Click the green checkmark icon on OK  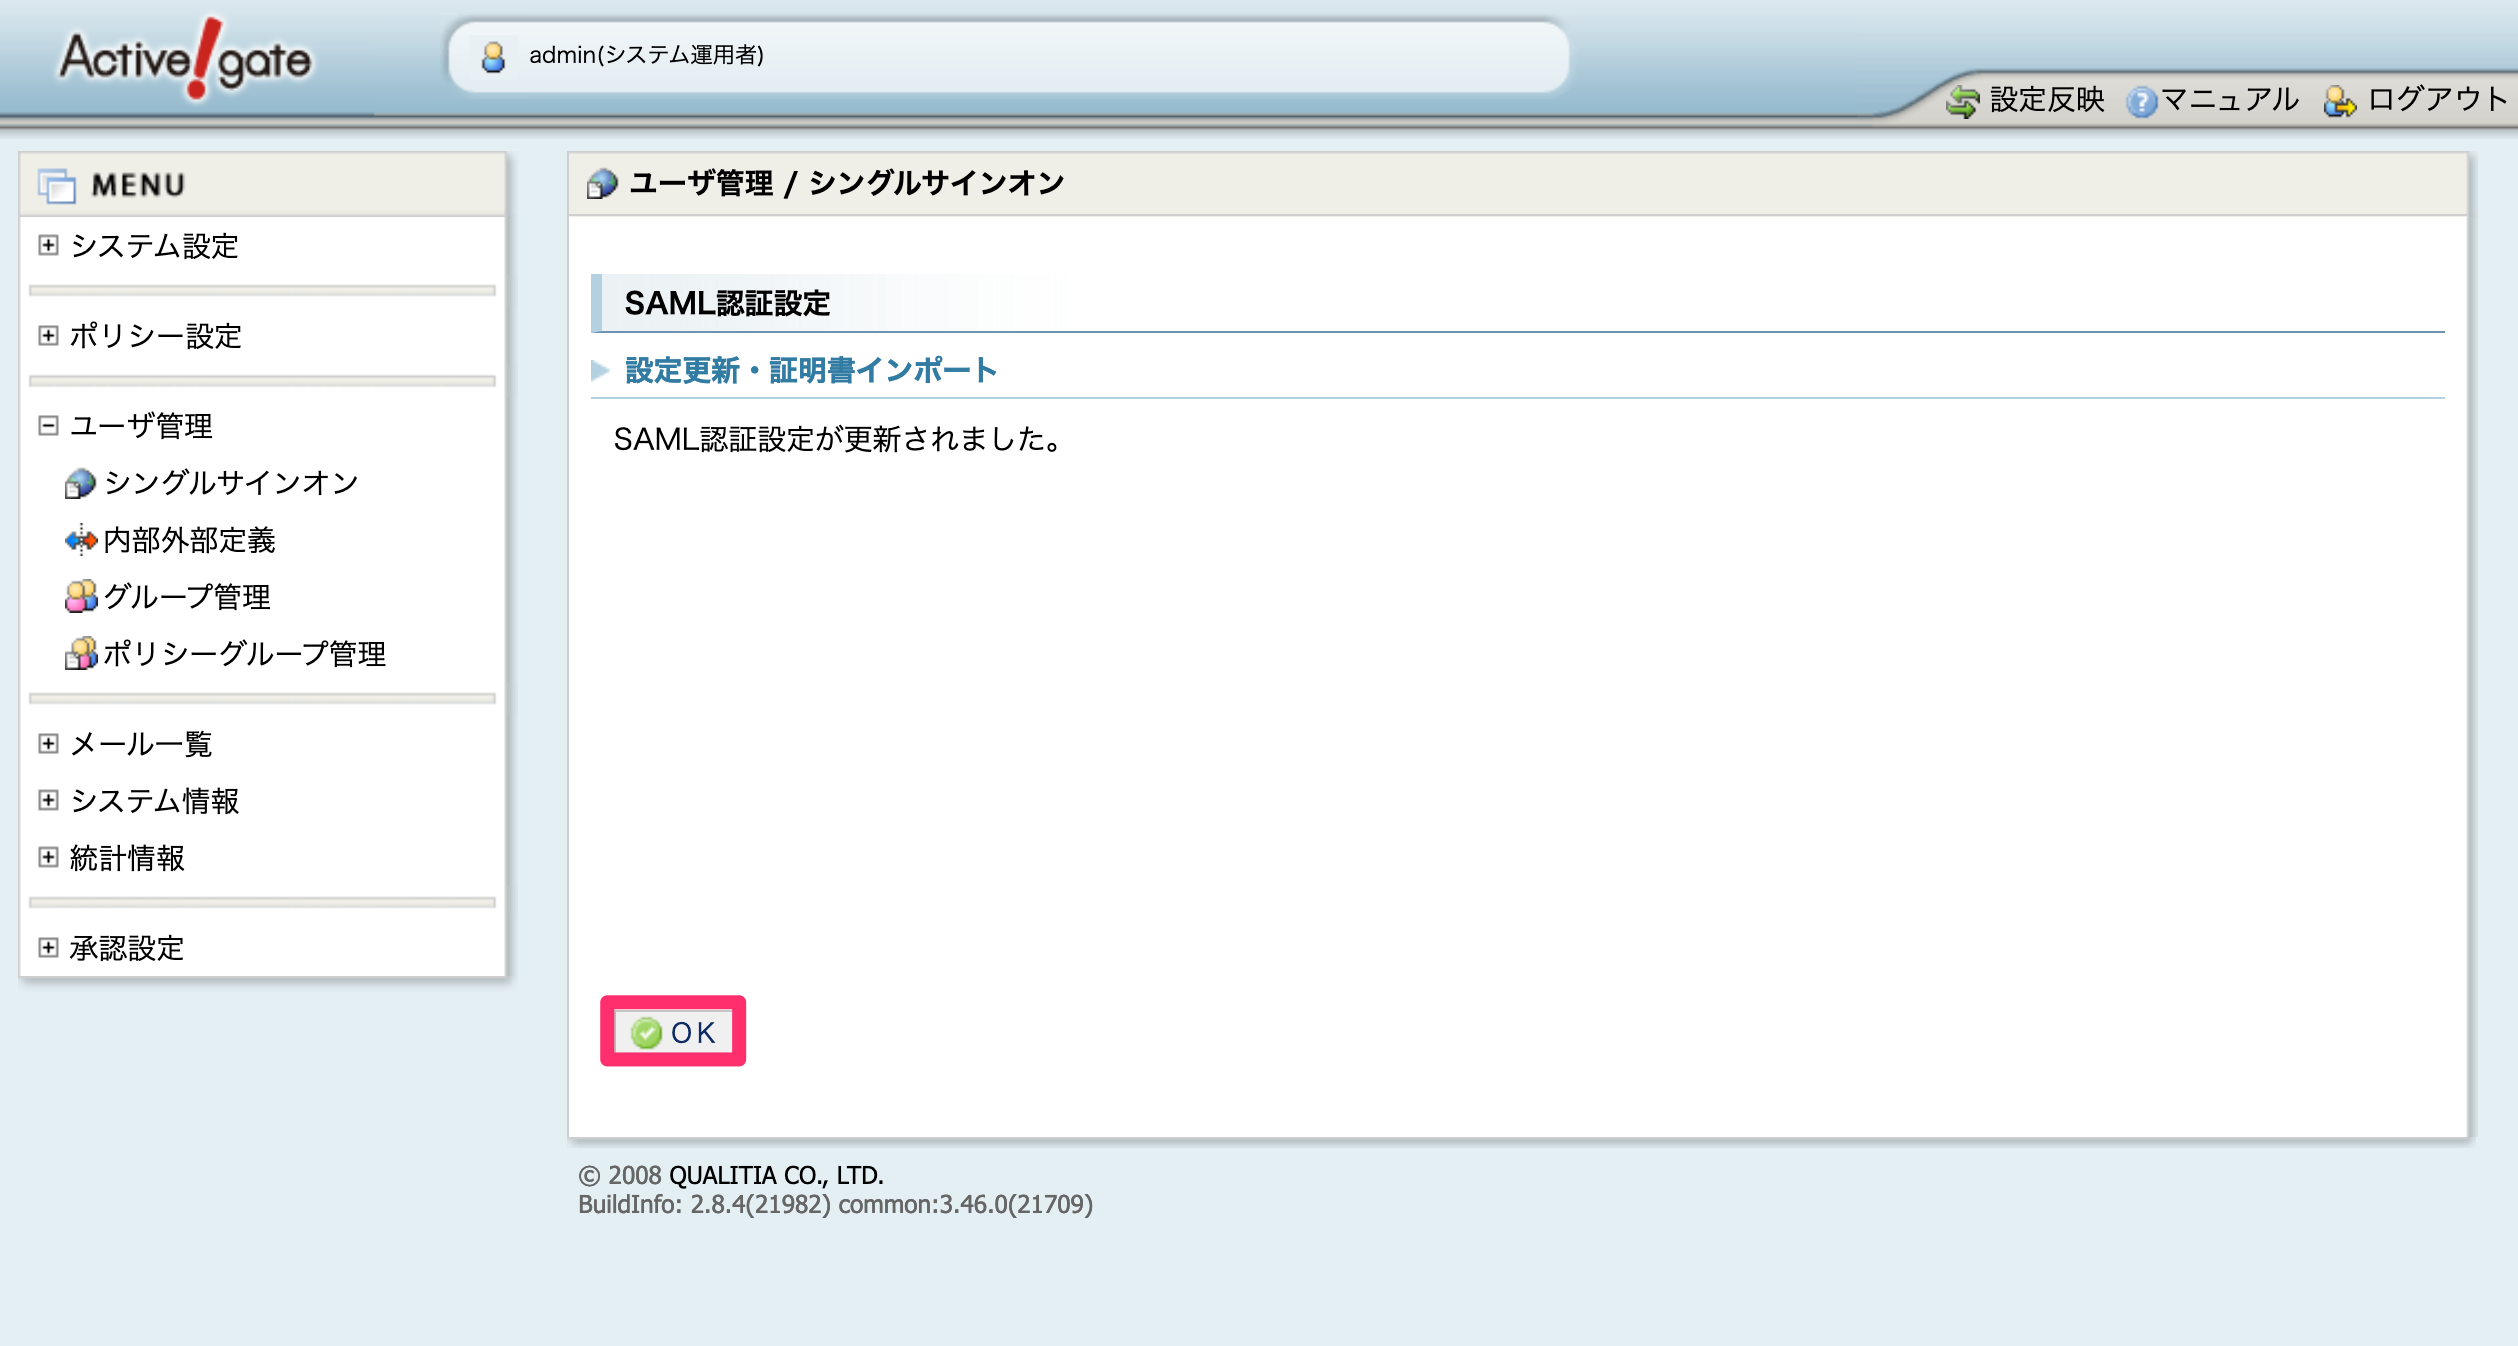pos(647,1032)
